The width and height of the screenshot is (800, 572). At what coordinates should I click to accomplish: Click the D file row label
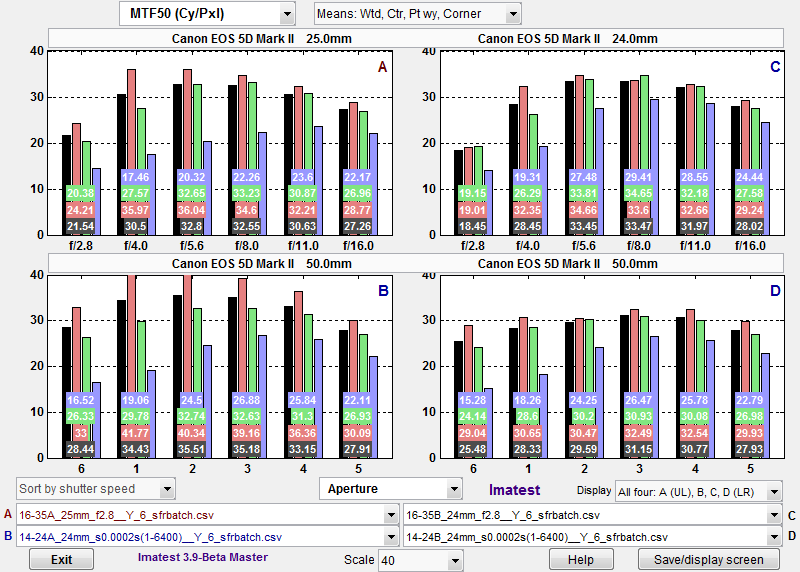792,536
